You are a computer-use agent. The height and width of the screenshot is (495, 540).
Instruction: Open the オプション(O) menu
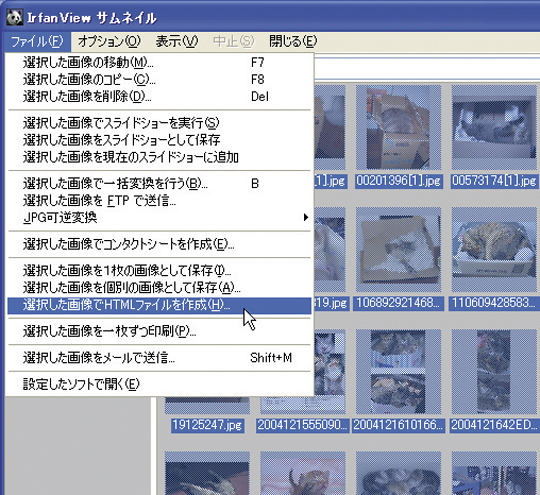(109, 42)
